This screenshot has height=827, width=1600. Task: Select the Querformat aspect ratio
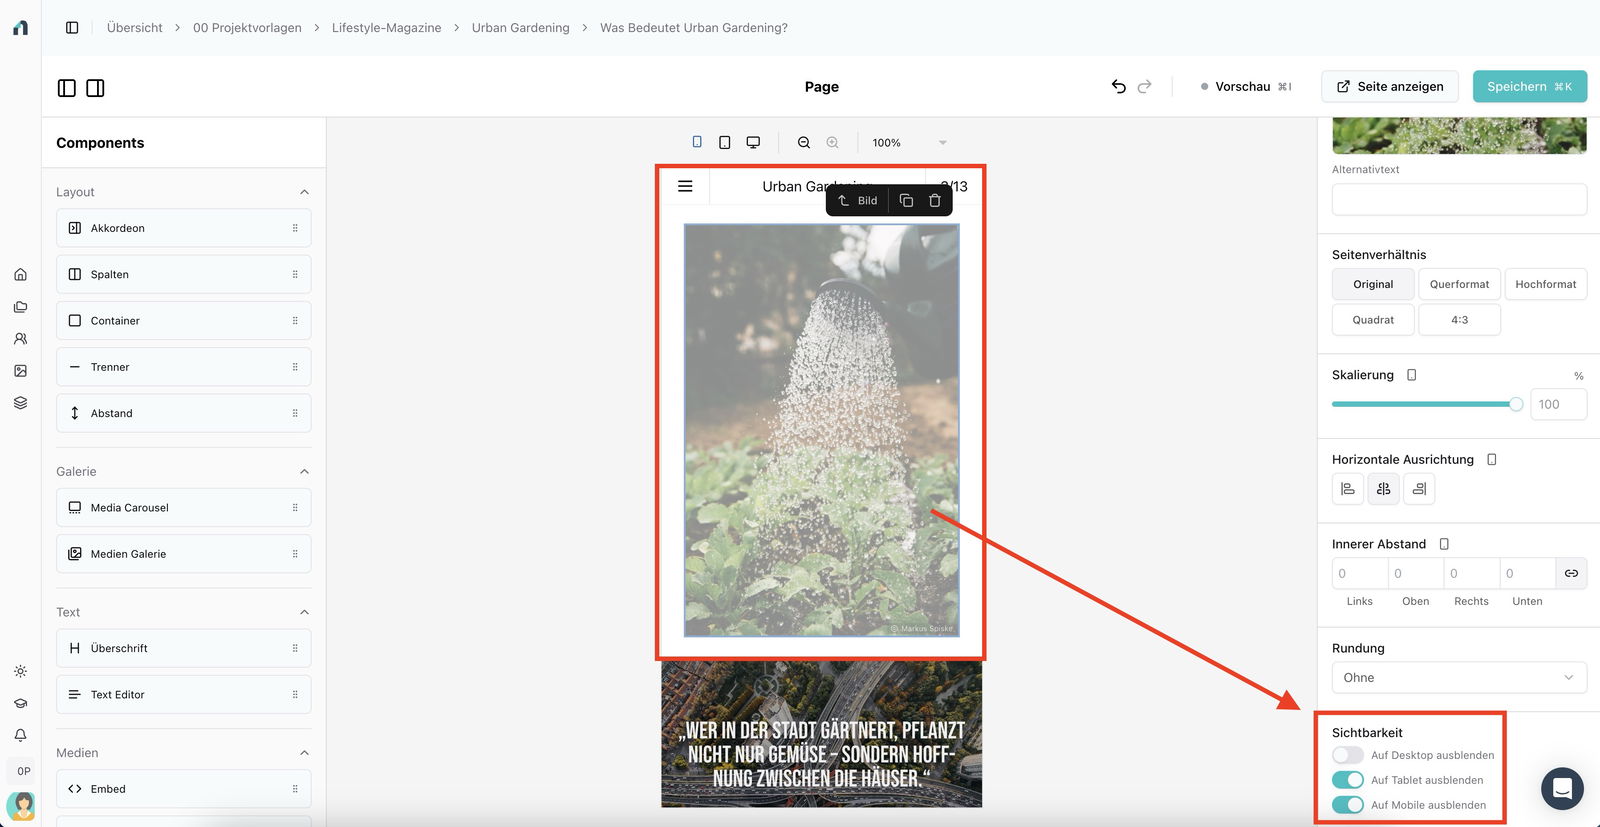(x=1459, y=284)
